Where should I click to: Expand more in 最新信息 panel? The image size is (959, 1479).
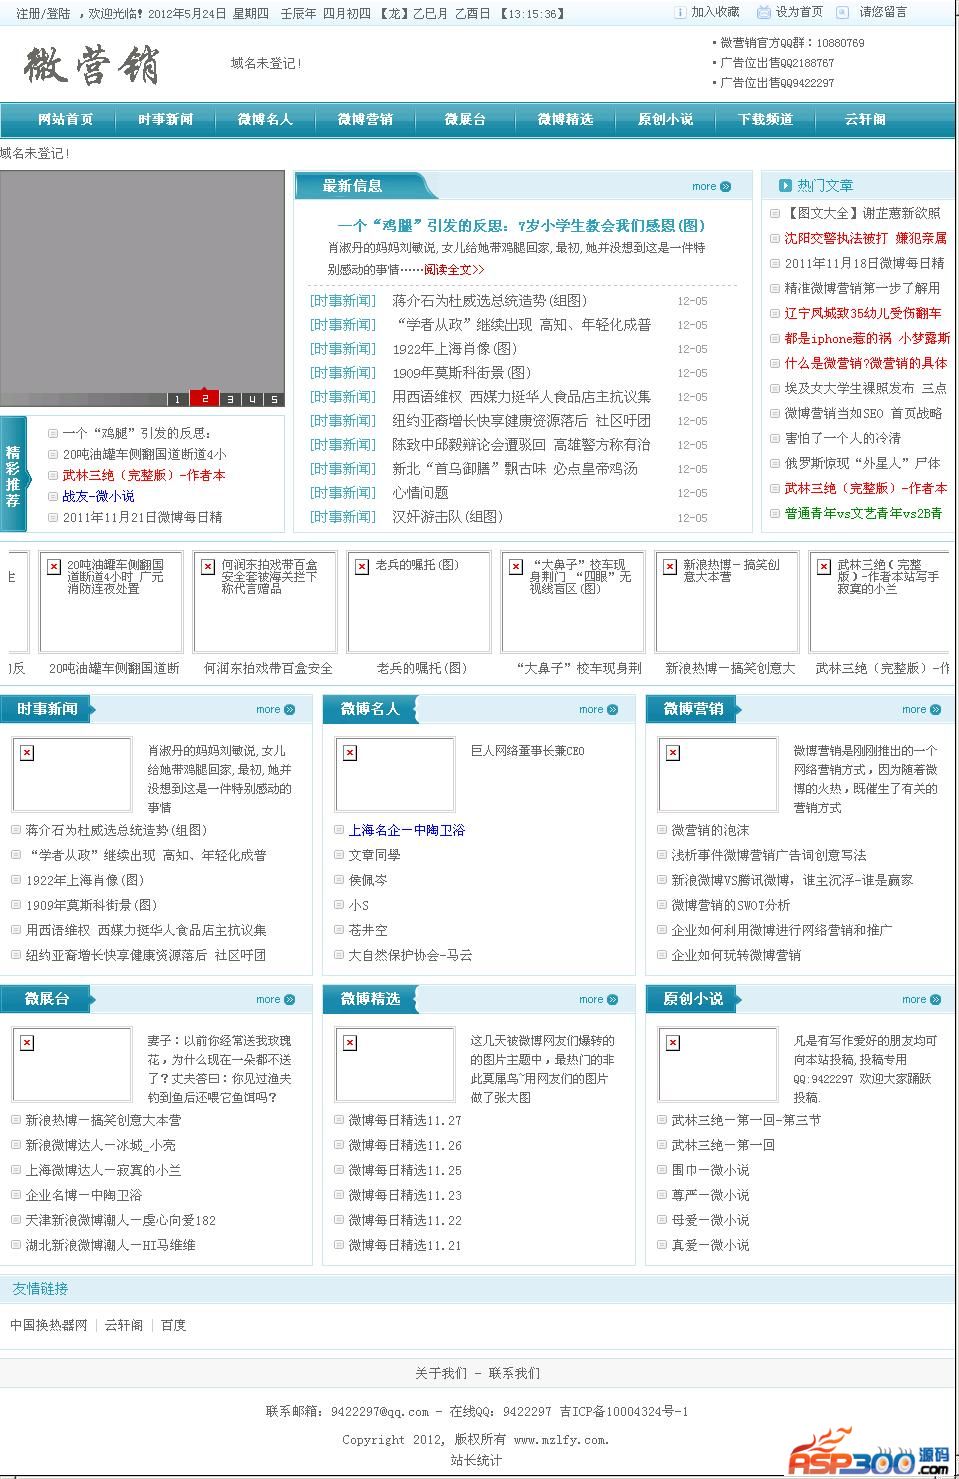click(x=711, y=186)
